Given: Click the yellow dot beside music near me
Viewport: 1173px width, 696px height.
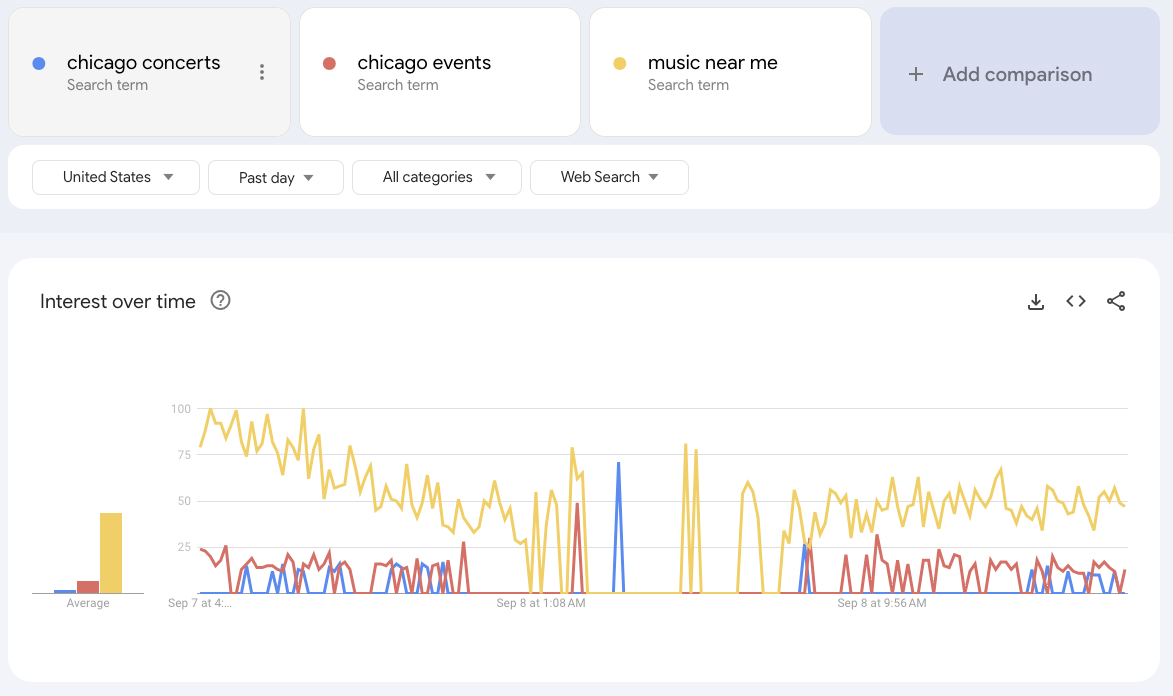Looking at the screenshot, I should tap(619, 64).
